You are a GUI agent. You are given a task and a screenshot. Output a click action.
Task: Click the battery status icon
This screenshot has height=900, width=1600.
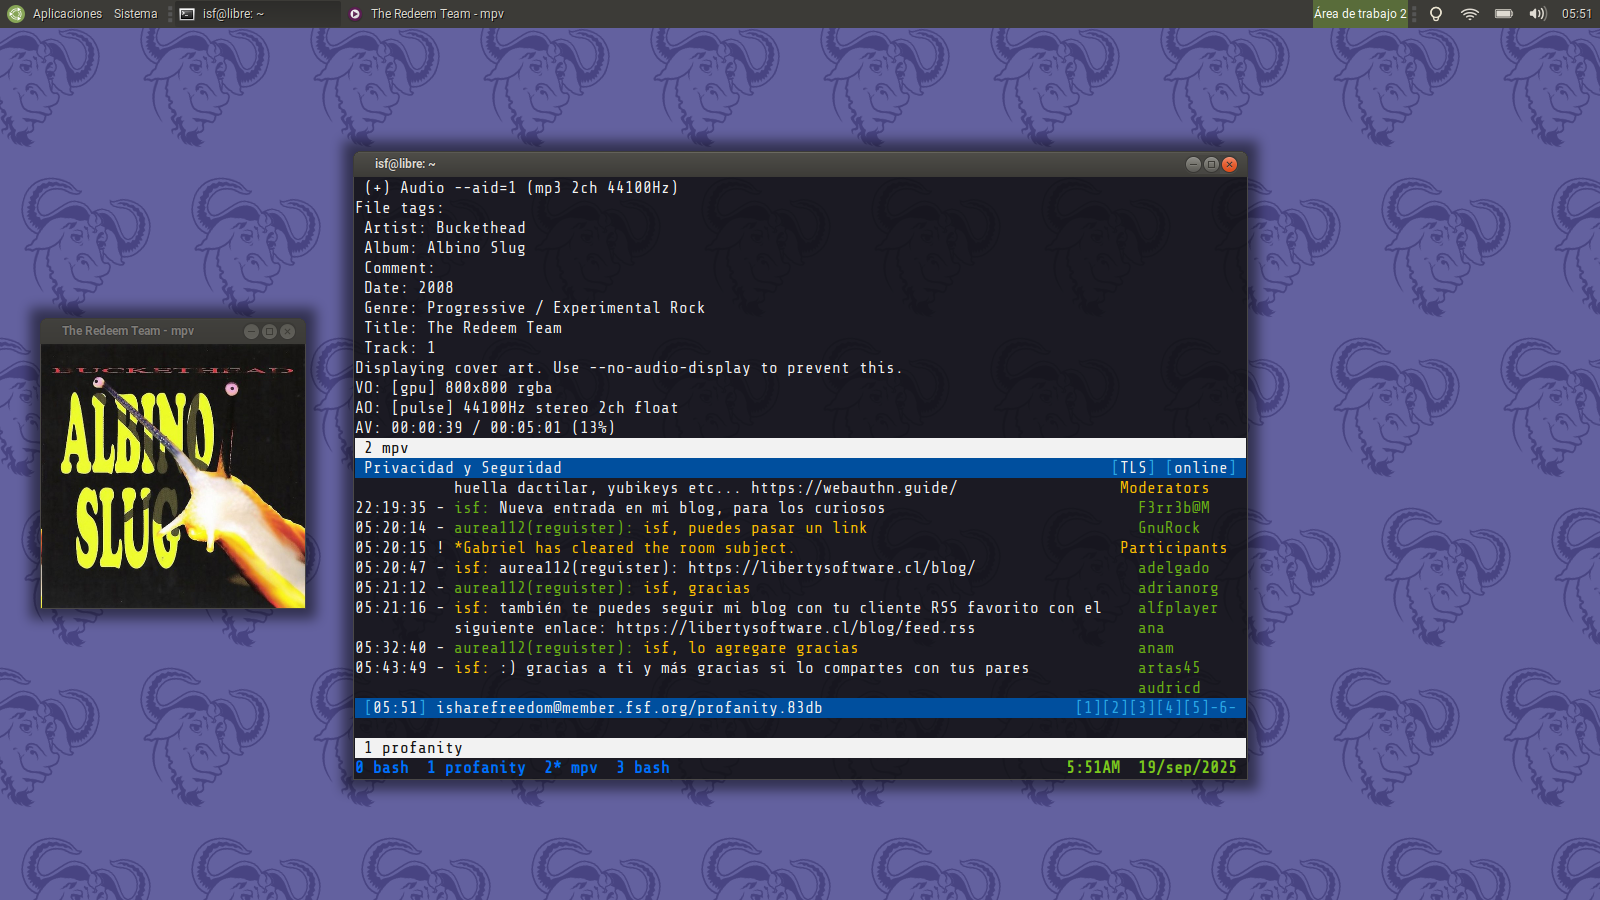(x=1503, y=14)
